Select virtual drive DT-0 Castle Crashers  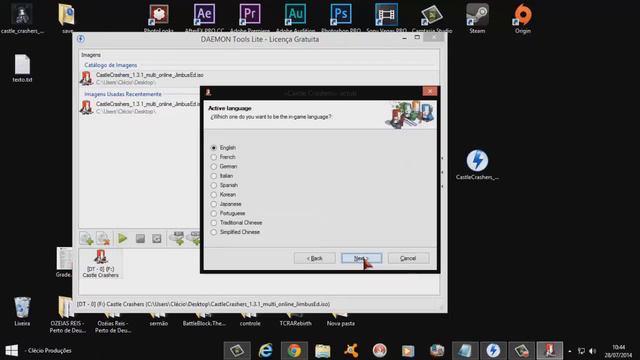coord(100,264)
